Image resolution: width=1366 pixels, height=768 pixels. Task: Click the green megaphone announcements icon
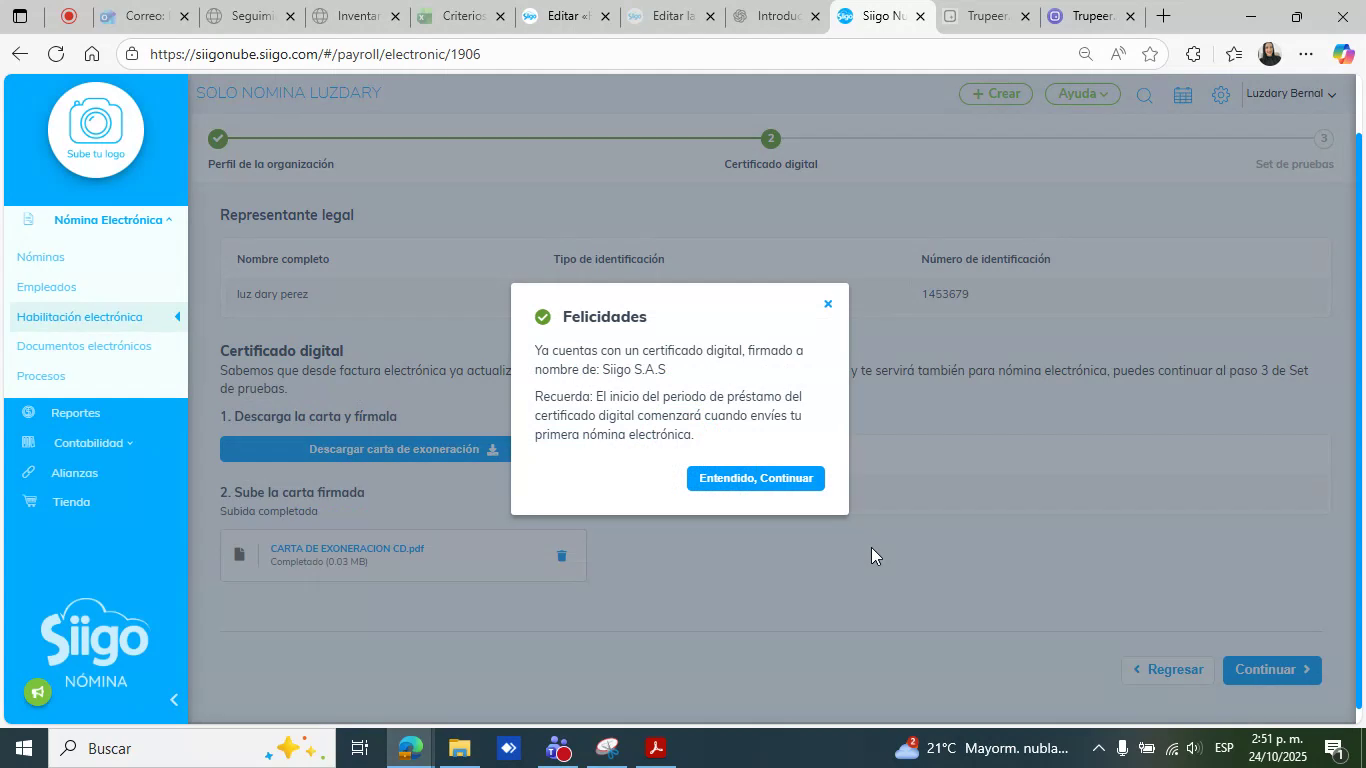tap(38, 691)
